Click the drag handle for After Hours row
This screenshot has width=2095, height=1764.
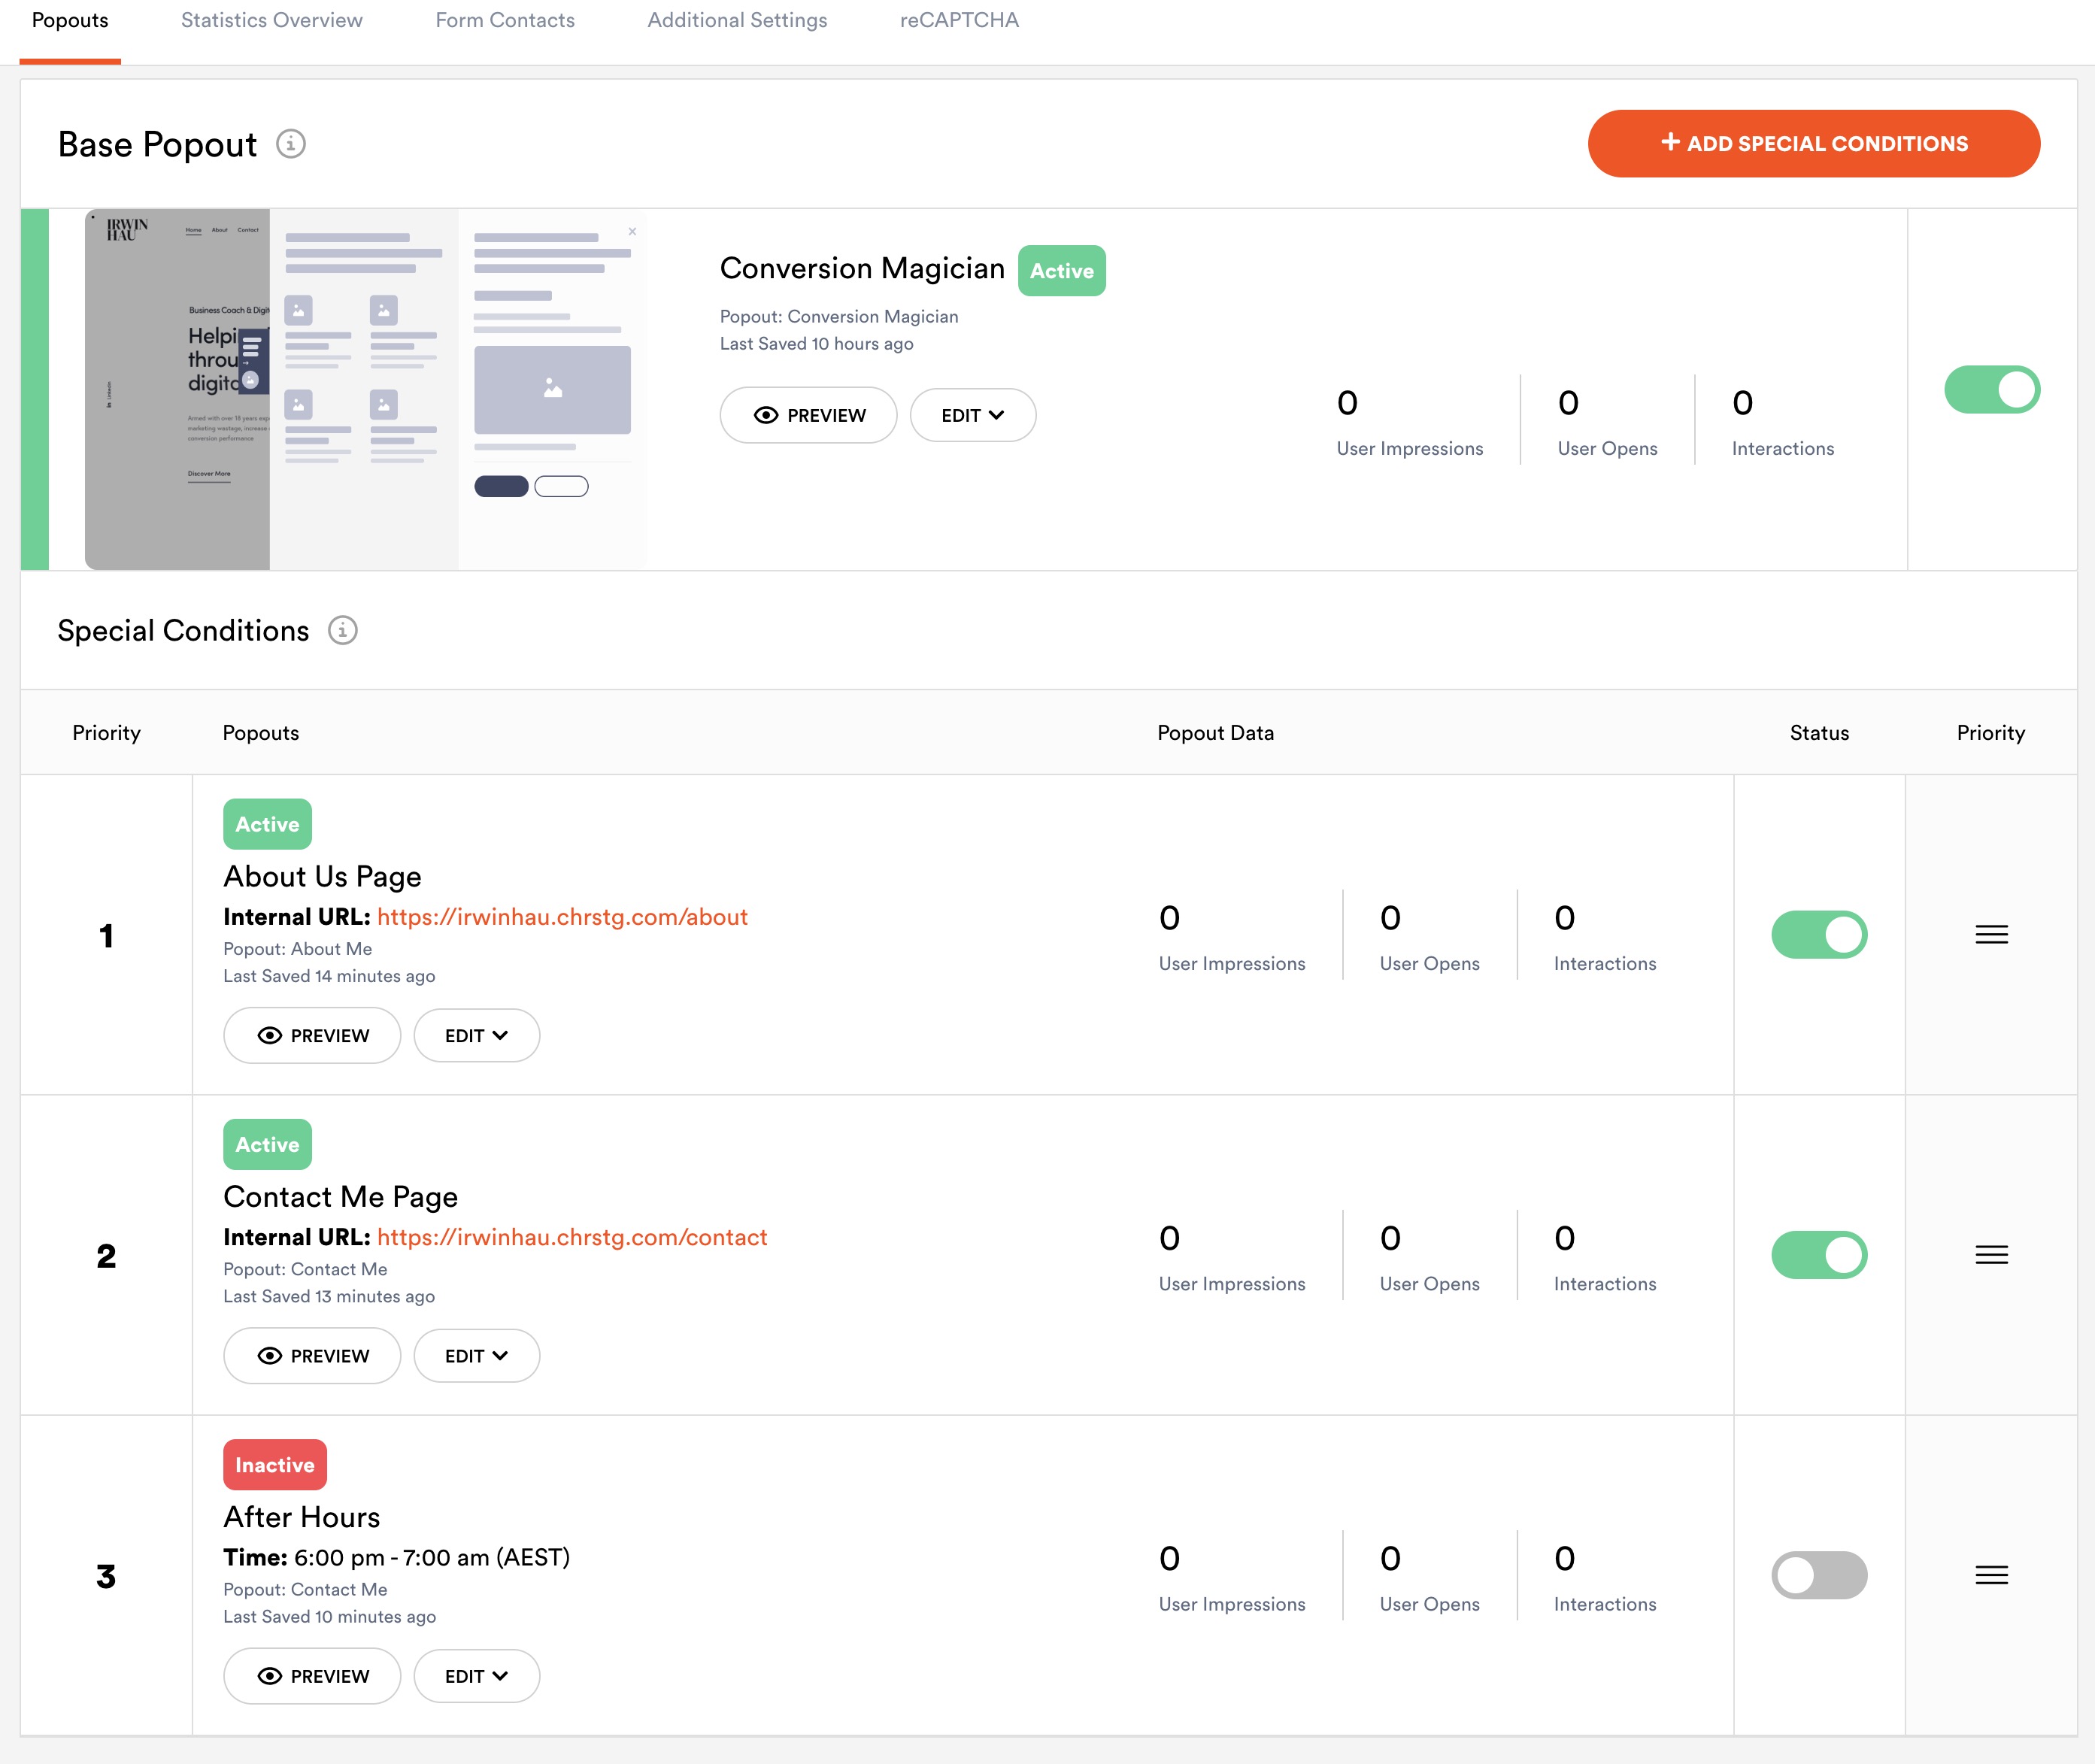[1991, 1576]
